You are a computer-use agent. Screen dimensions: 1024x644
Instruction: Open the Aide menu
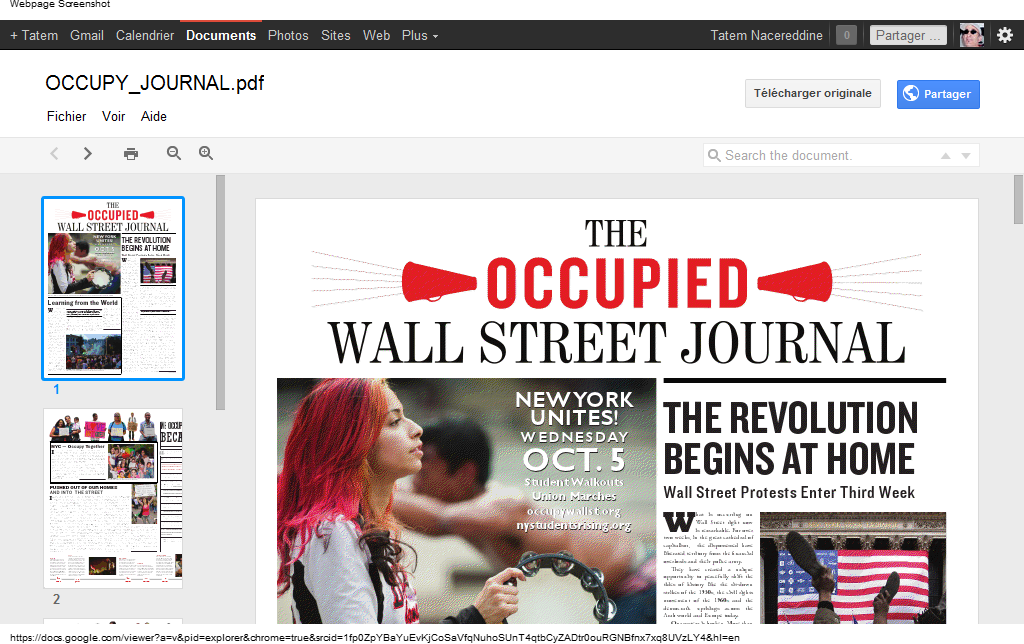[153, 116]
